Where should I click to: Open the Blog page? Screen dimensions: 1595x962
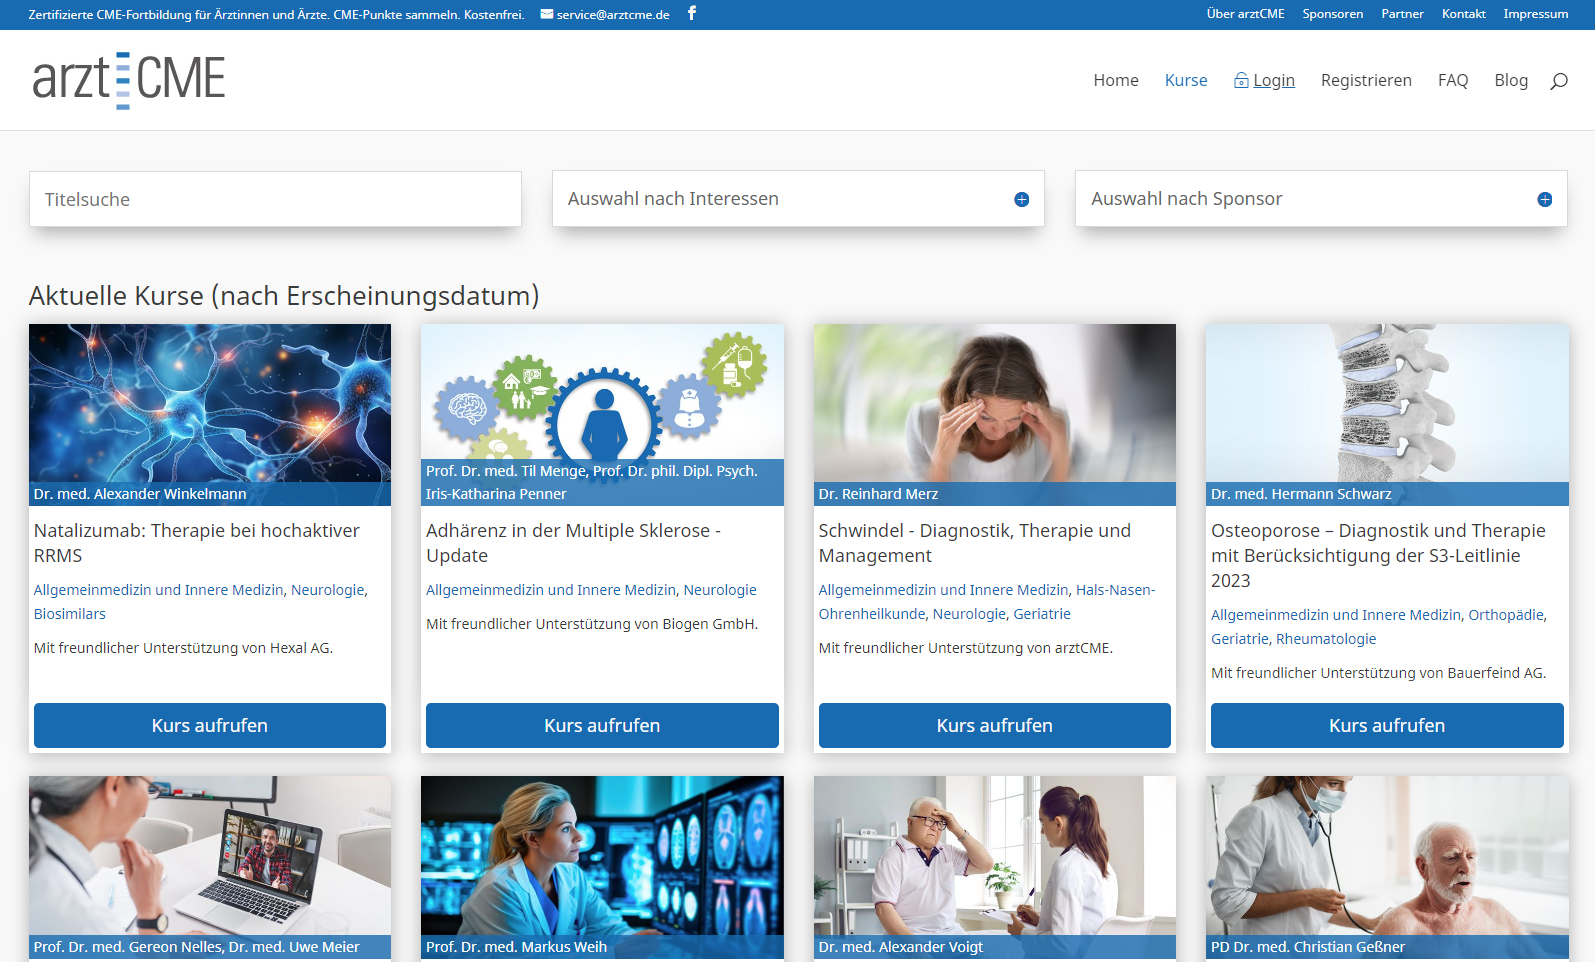tap(1511, 80)
